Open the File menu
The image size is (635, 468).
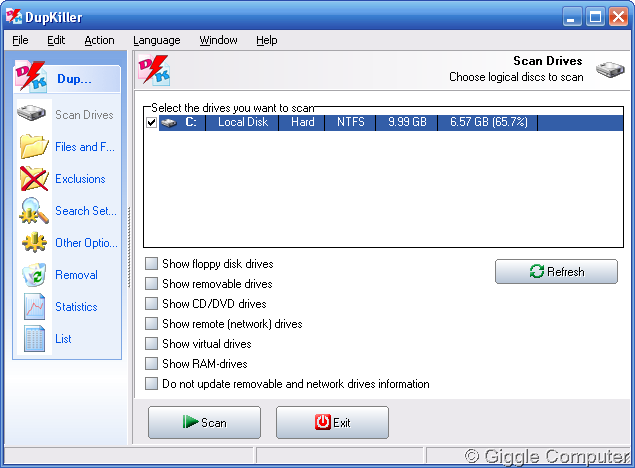pos(20,40)
